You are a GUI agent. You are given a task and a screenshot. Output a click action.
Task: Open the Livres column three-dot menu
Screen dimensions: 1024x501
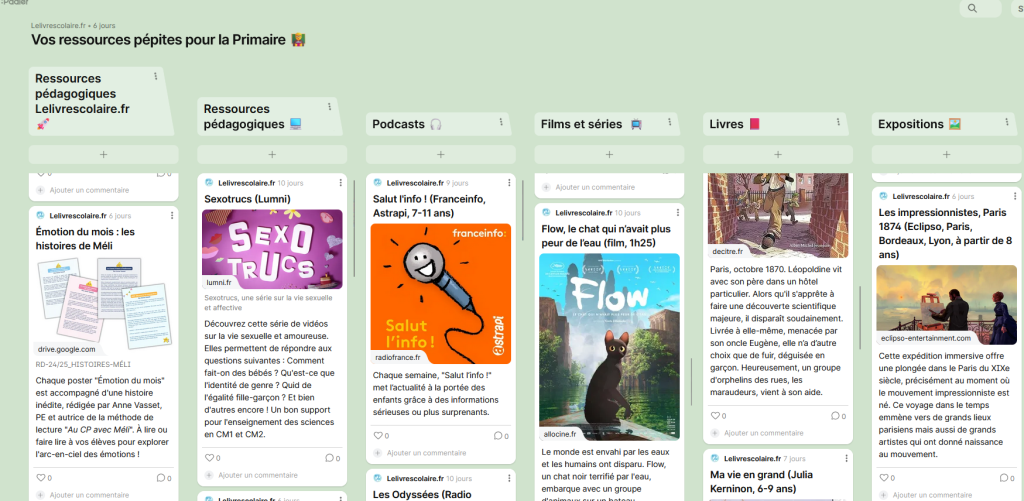[838, 122]
